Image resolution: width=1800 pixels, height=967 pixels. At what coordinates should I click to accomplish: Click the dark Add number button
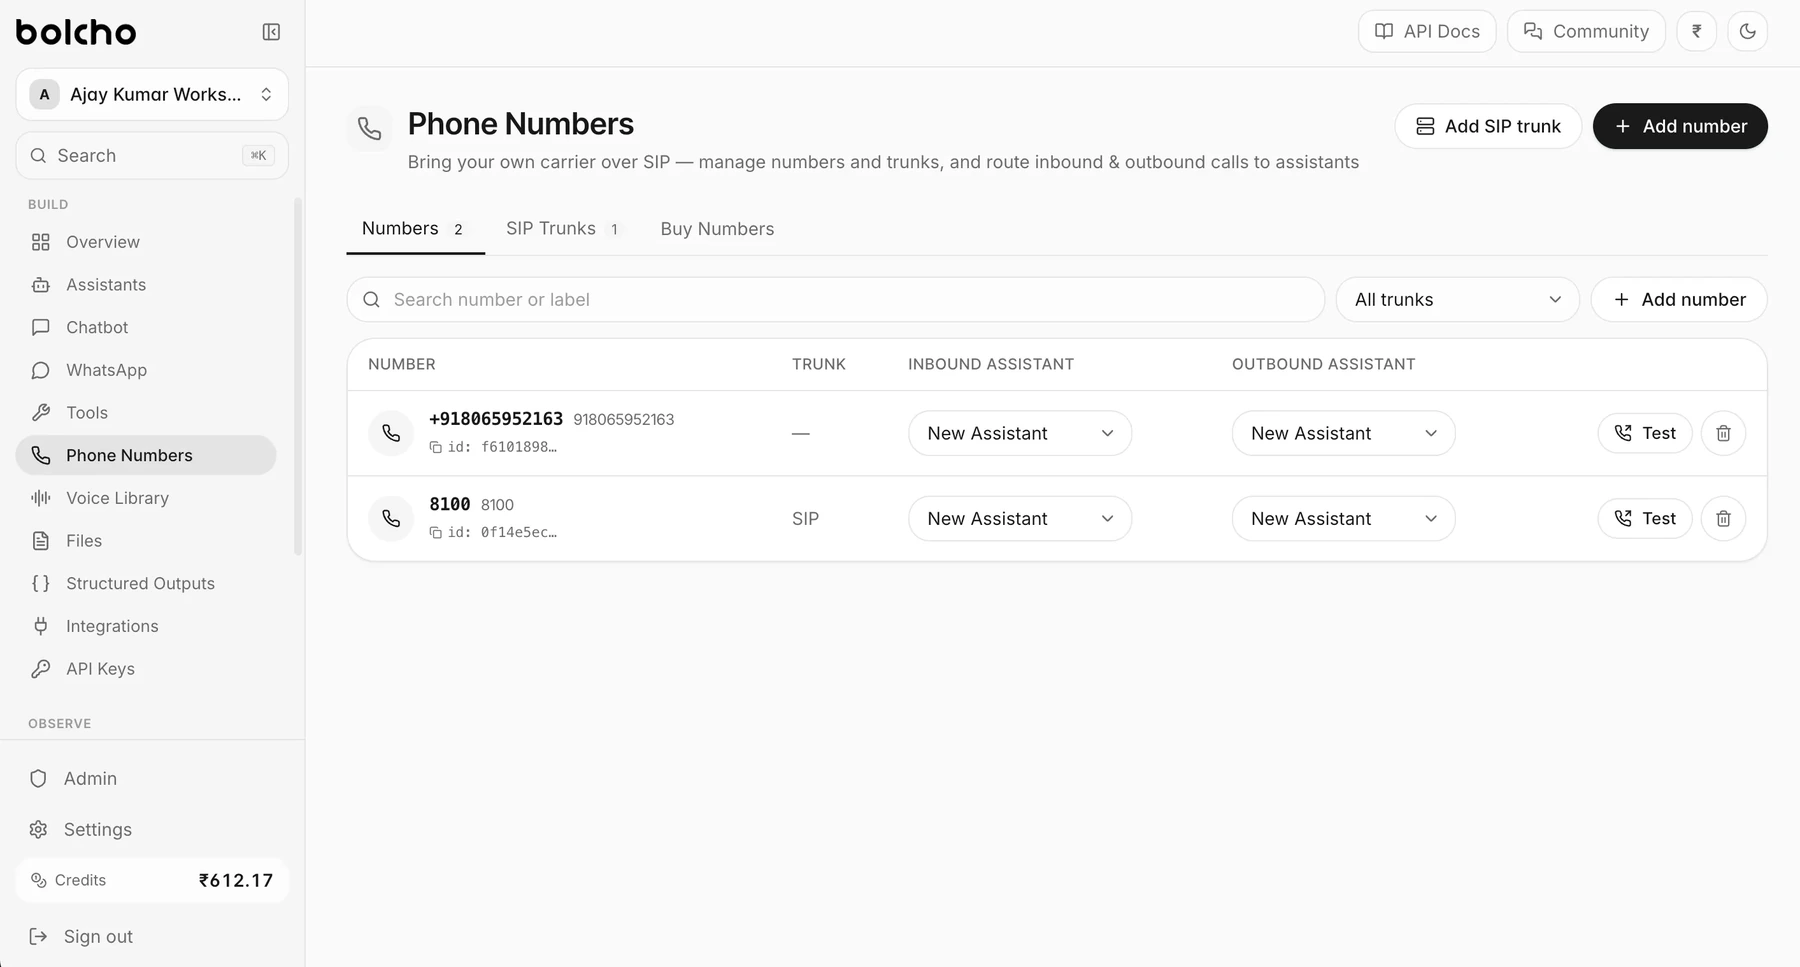click(1680, 126)
